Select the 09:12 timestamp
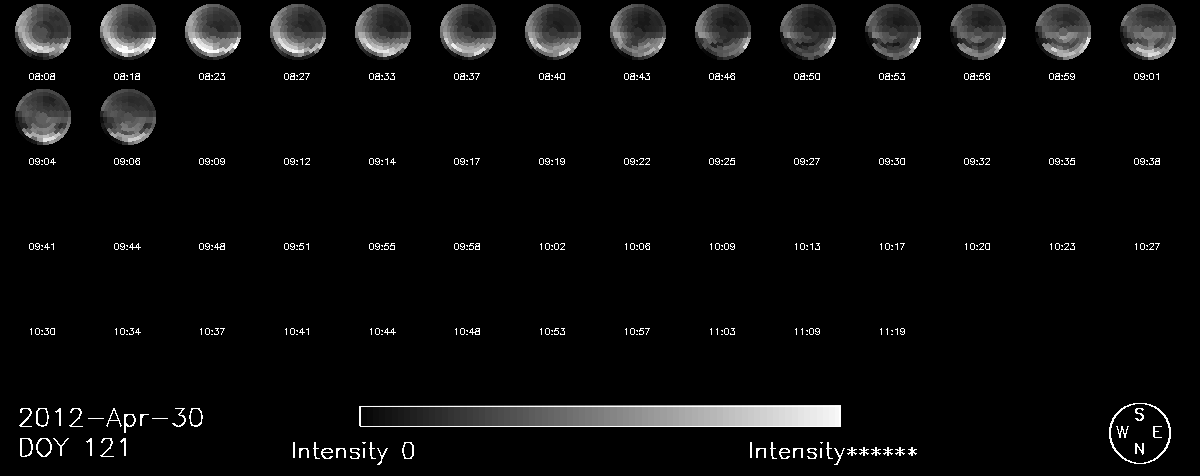1200x476 pixels. pos(297,161)
